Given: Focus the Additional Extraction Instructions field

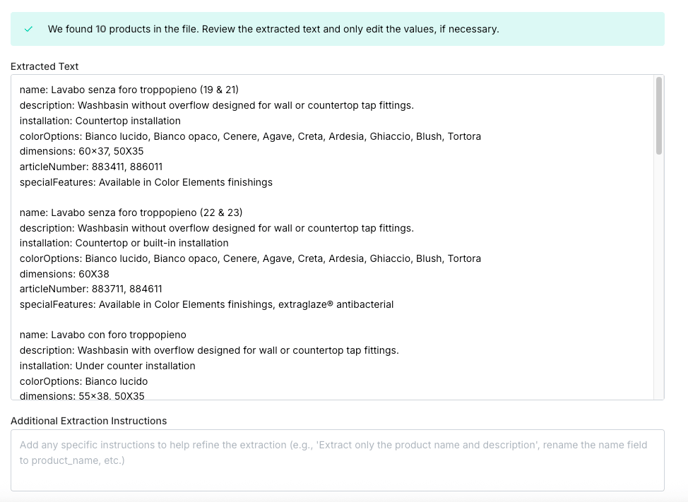Looking at the screenshot, I should tap(337, 460).
